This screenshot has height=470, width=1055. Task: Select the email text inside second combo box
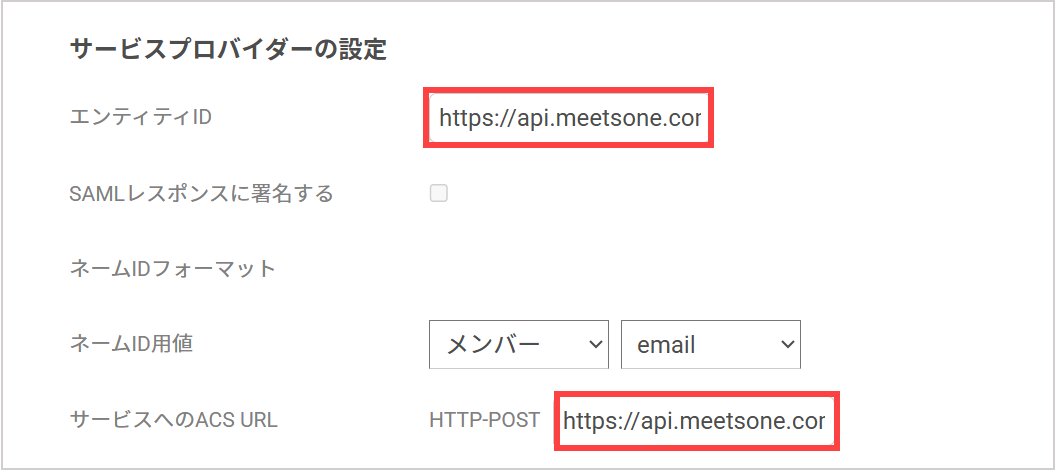point(666,345)
